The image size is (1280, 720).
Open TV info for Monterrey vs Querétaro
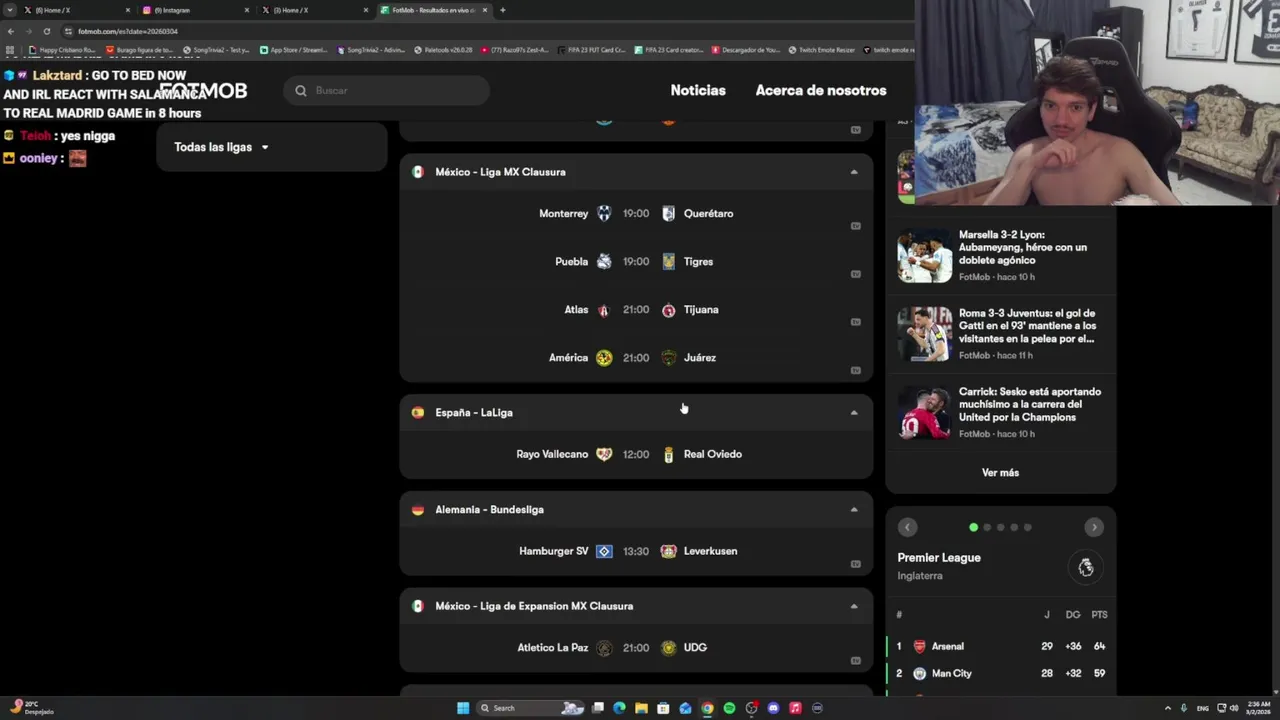tap(855, 226)
